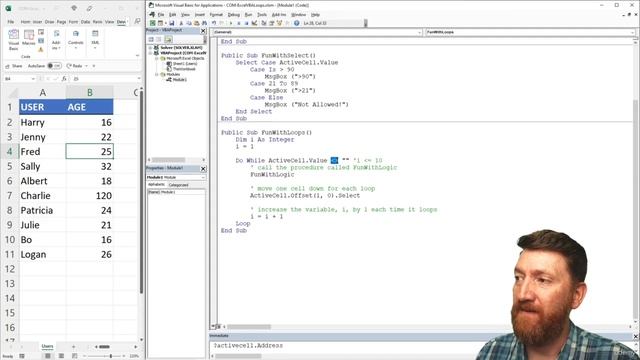This screenshot has width=640, height=360.
Task: Open the Controls group dropdown in ribbon
Action: coord(76,40)
